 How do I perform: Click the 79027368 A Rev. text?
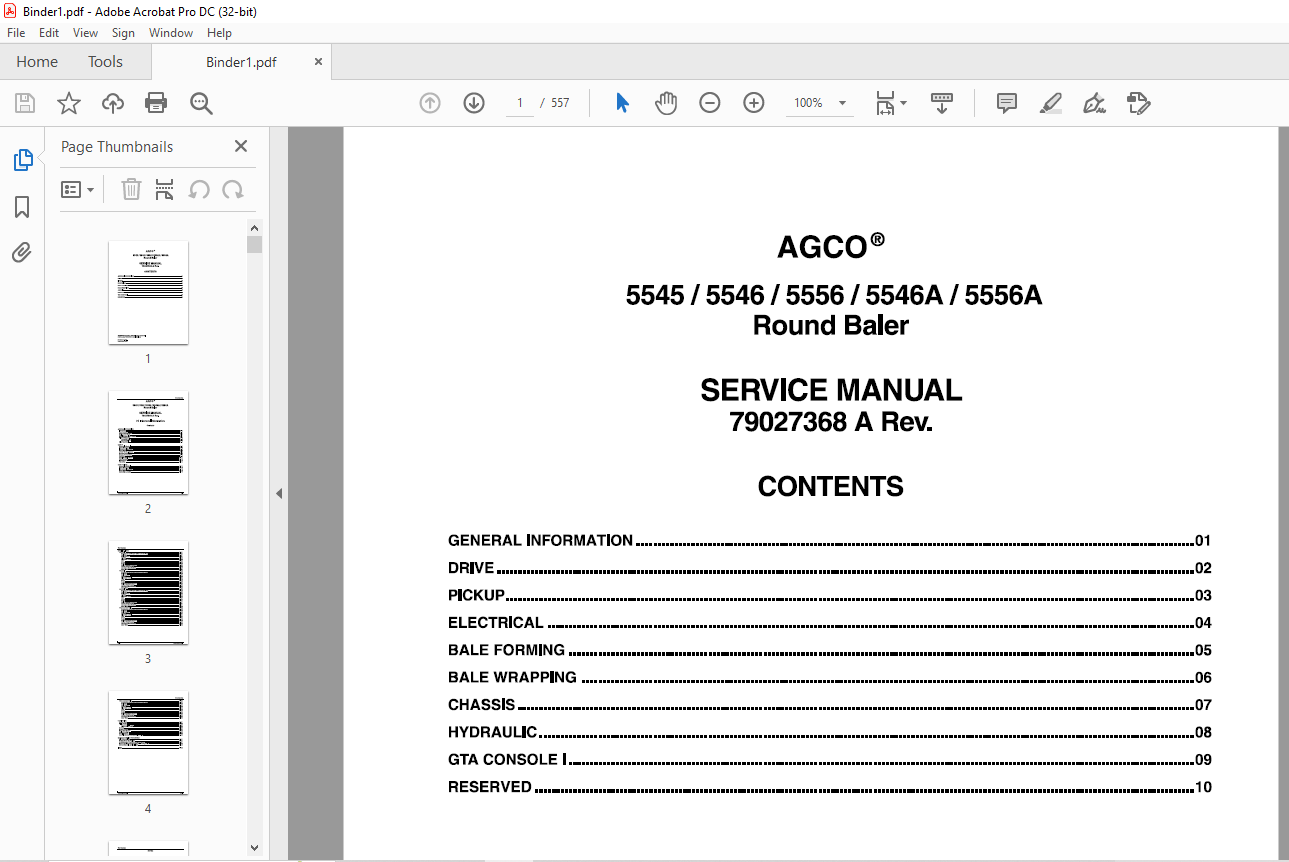[x=831, y=422]
